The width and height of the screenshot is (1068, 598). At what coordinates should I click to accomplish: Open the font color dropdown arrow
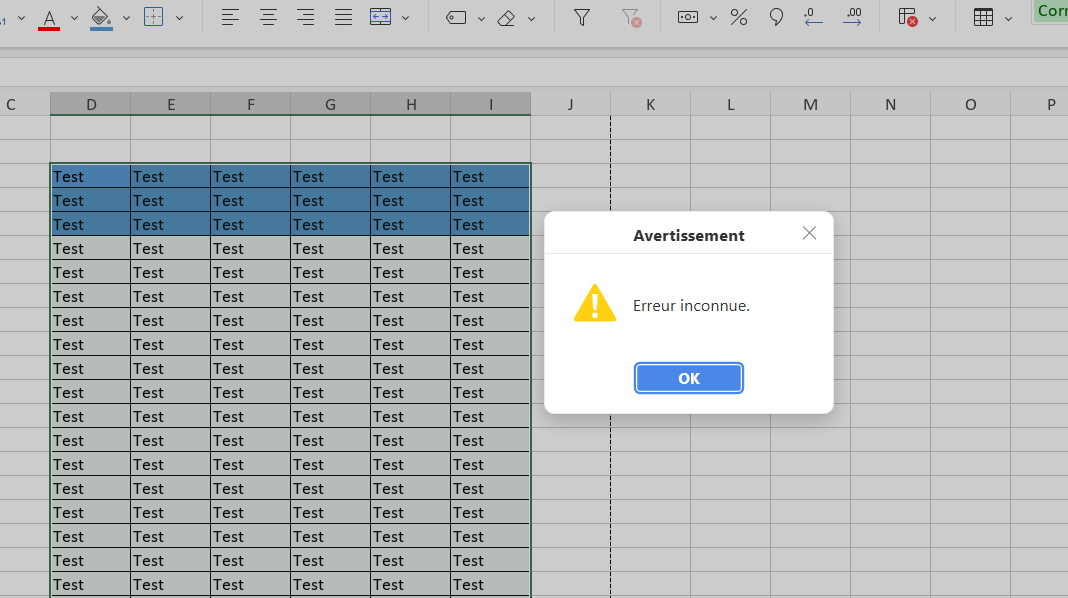click(x=74, y=18)
